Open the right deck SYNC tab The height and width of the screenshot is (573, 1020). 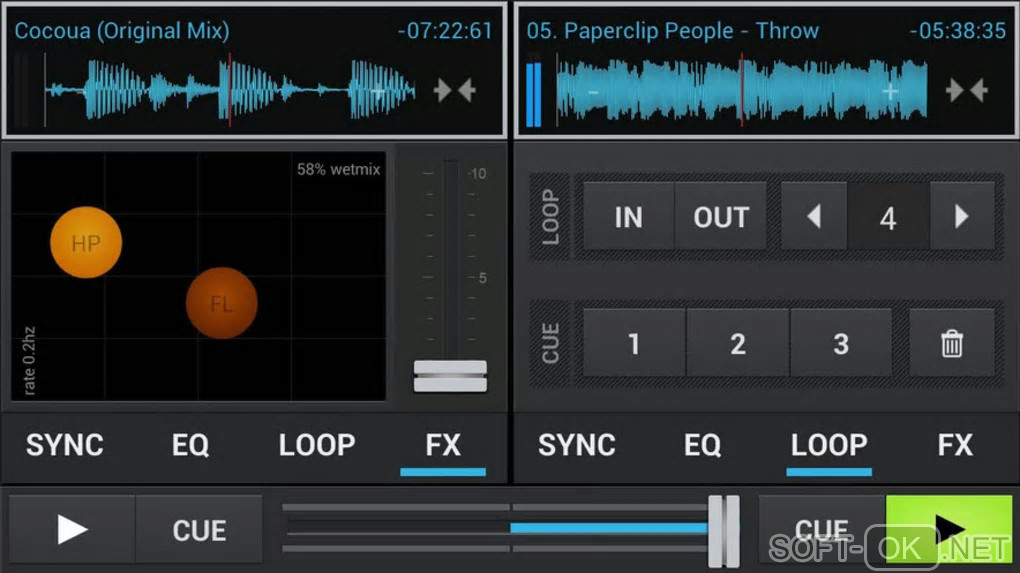point(576,446)
